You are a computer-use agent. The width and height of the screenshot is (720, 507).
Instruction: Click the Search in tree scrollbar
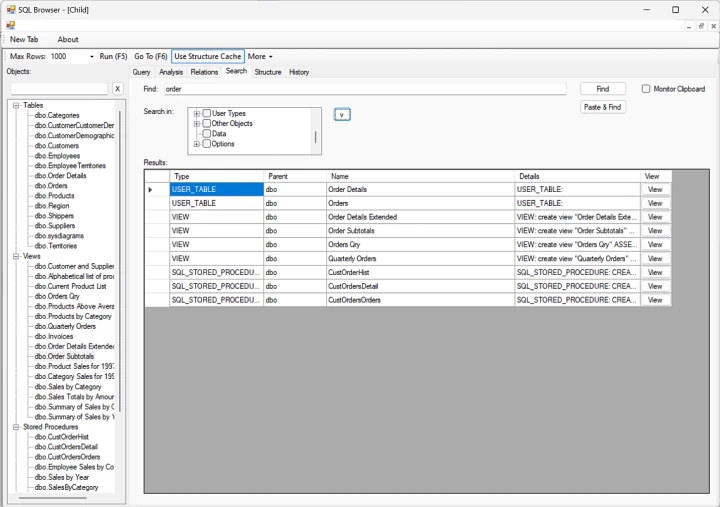(315, 137)
